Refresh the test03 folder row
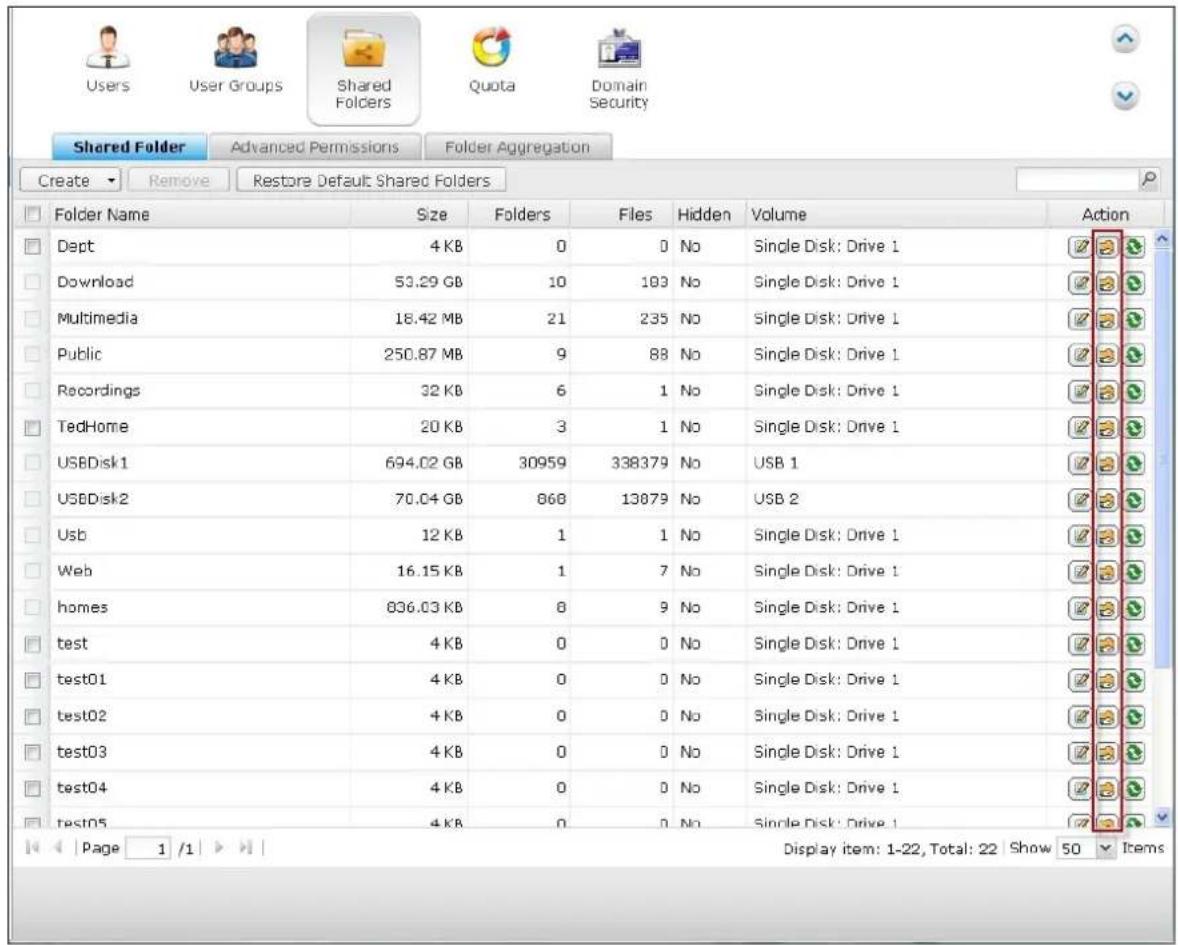 tap(1134, 752)
